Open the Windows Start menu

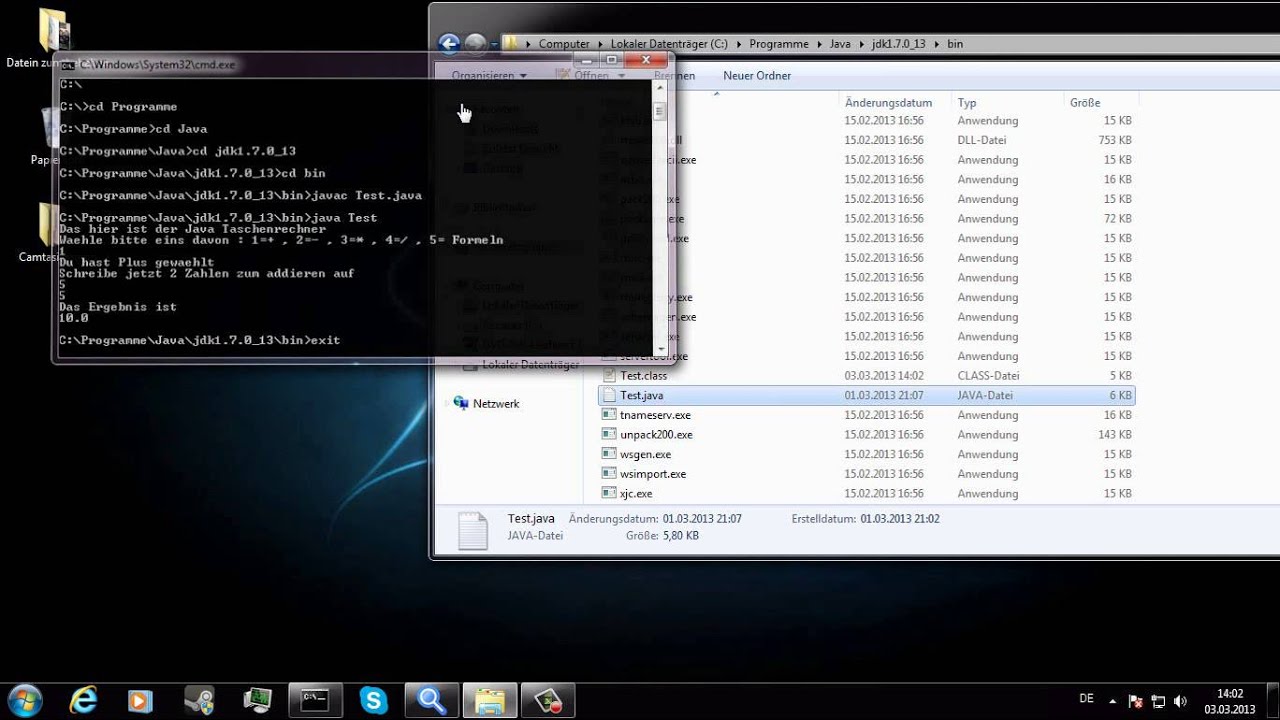click(x=24, y=699)
